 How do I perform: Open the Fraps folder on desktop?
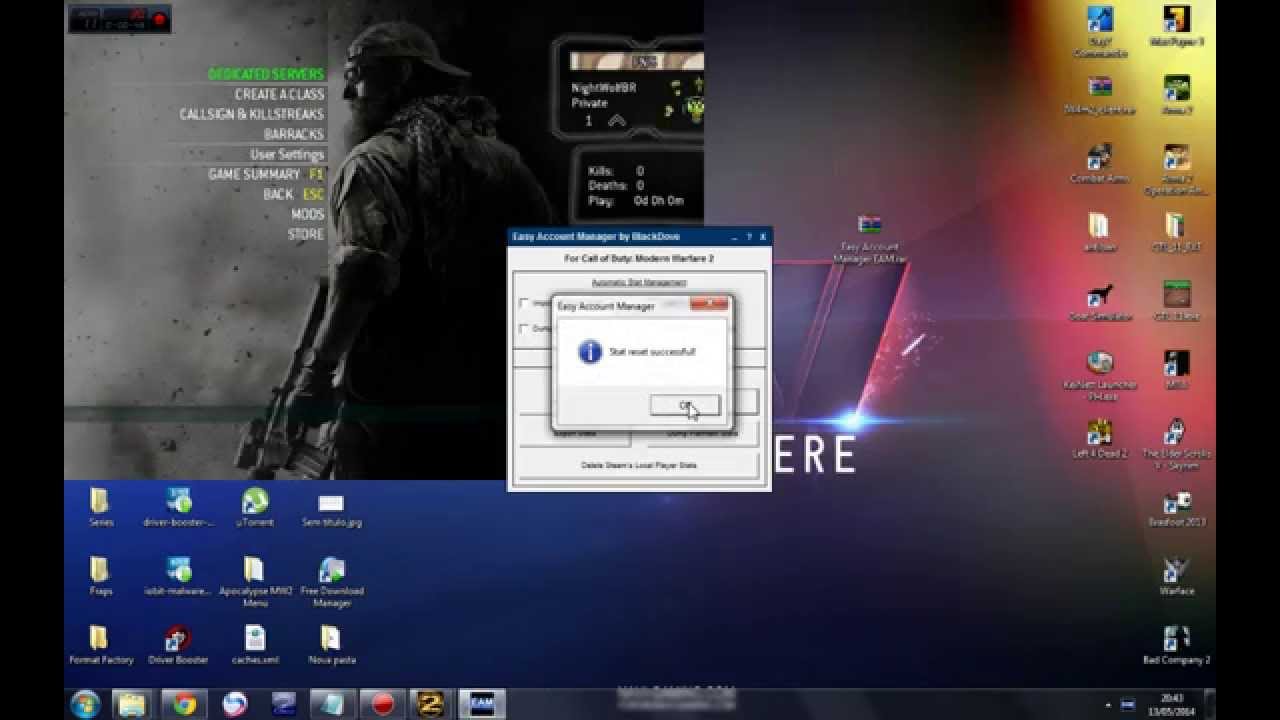click(x=100, y=576)
